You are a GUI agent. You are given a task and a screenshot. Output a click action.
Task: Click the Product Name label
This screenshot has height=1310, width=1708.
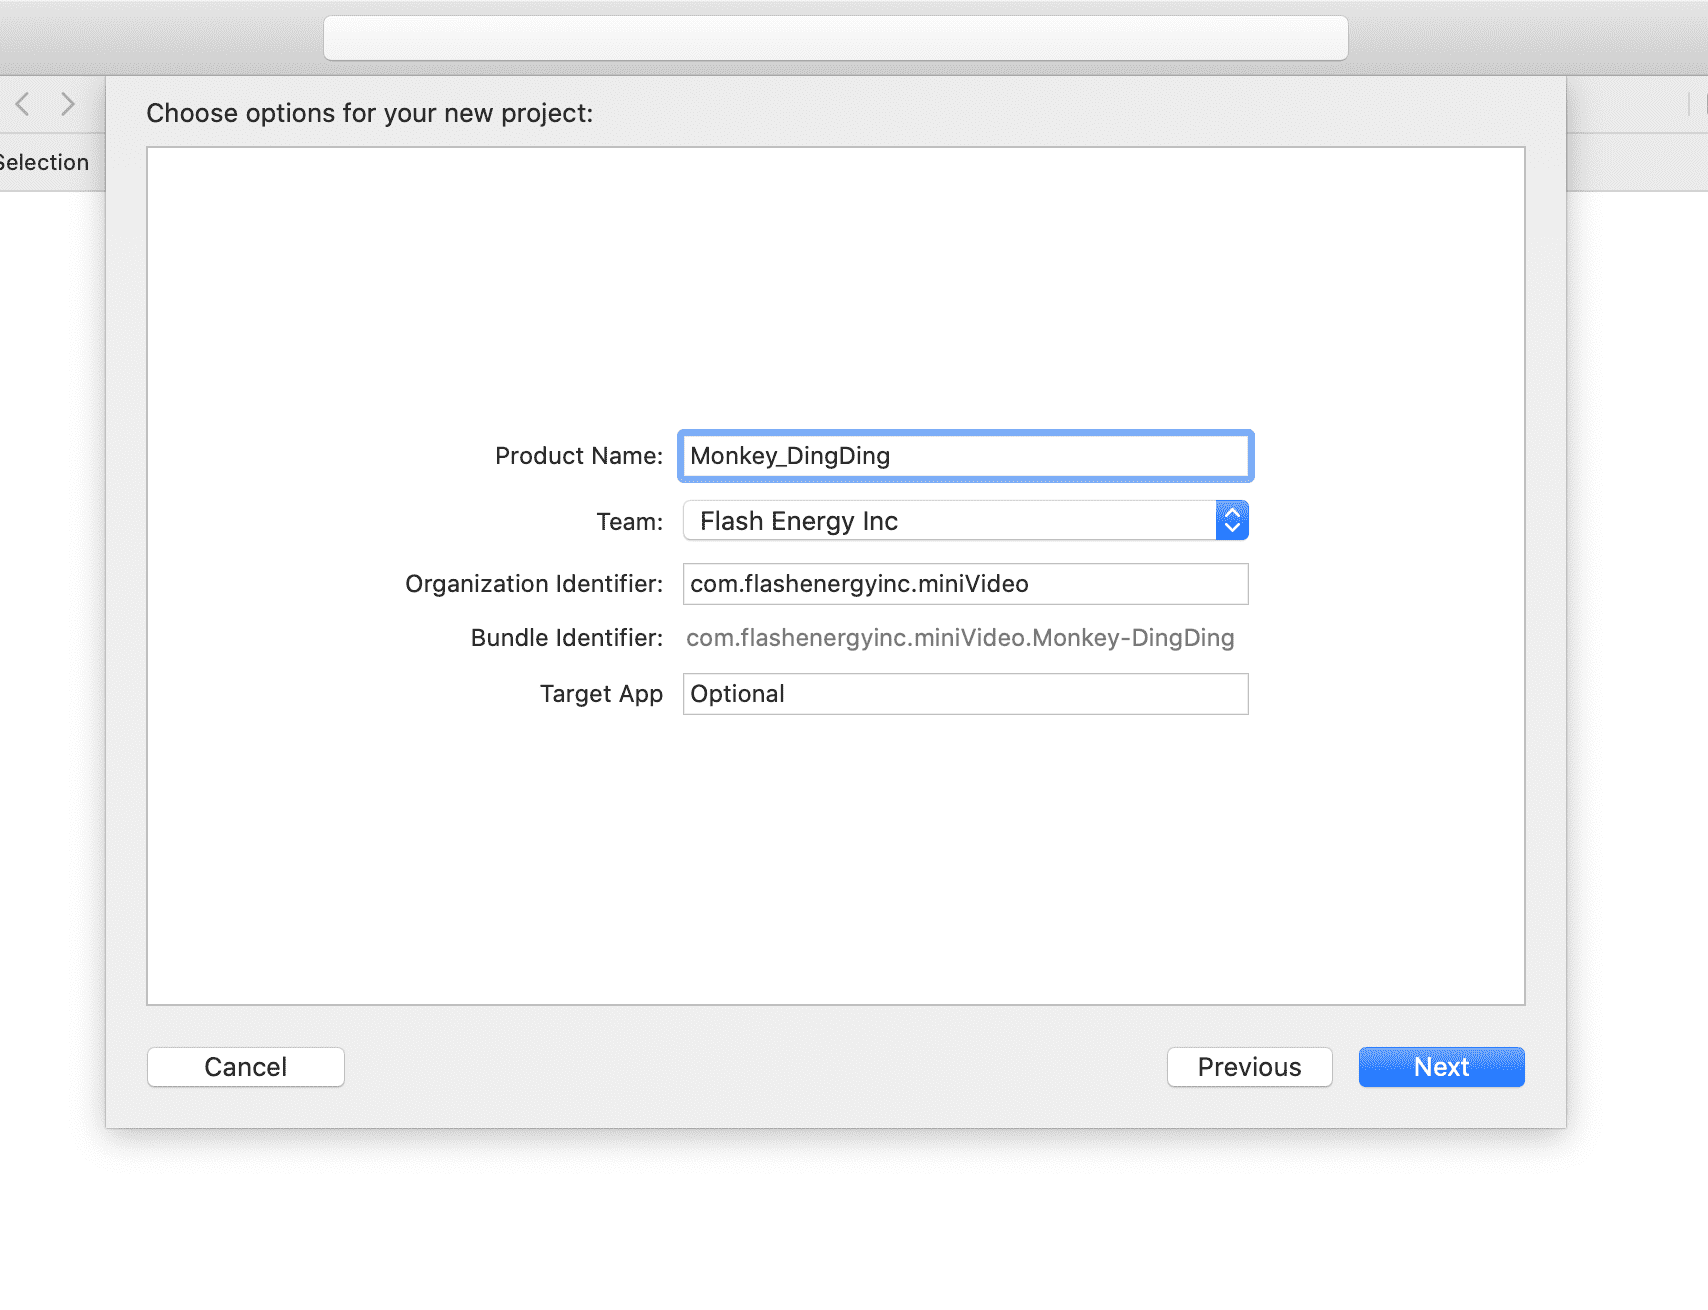pyautogui.click(x=579, y=456)
